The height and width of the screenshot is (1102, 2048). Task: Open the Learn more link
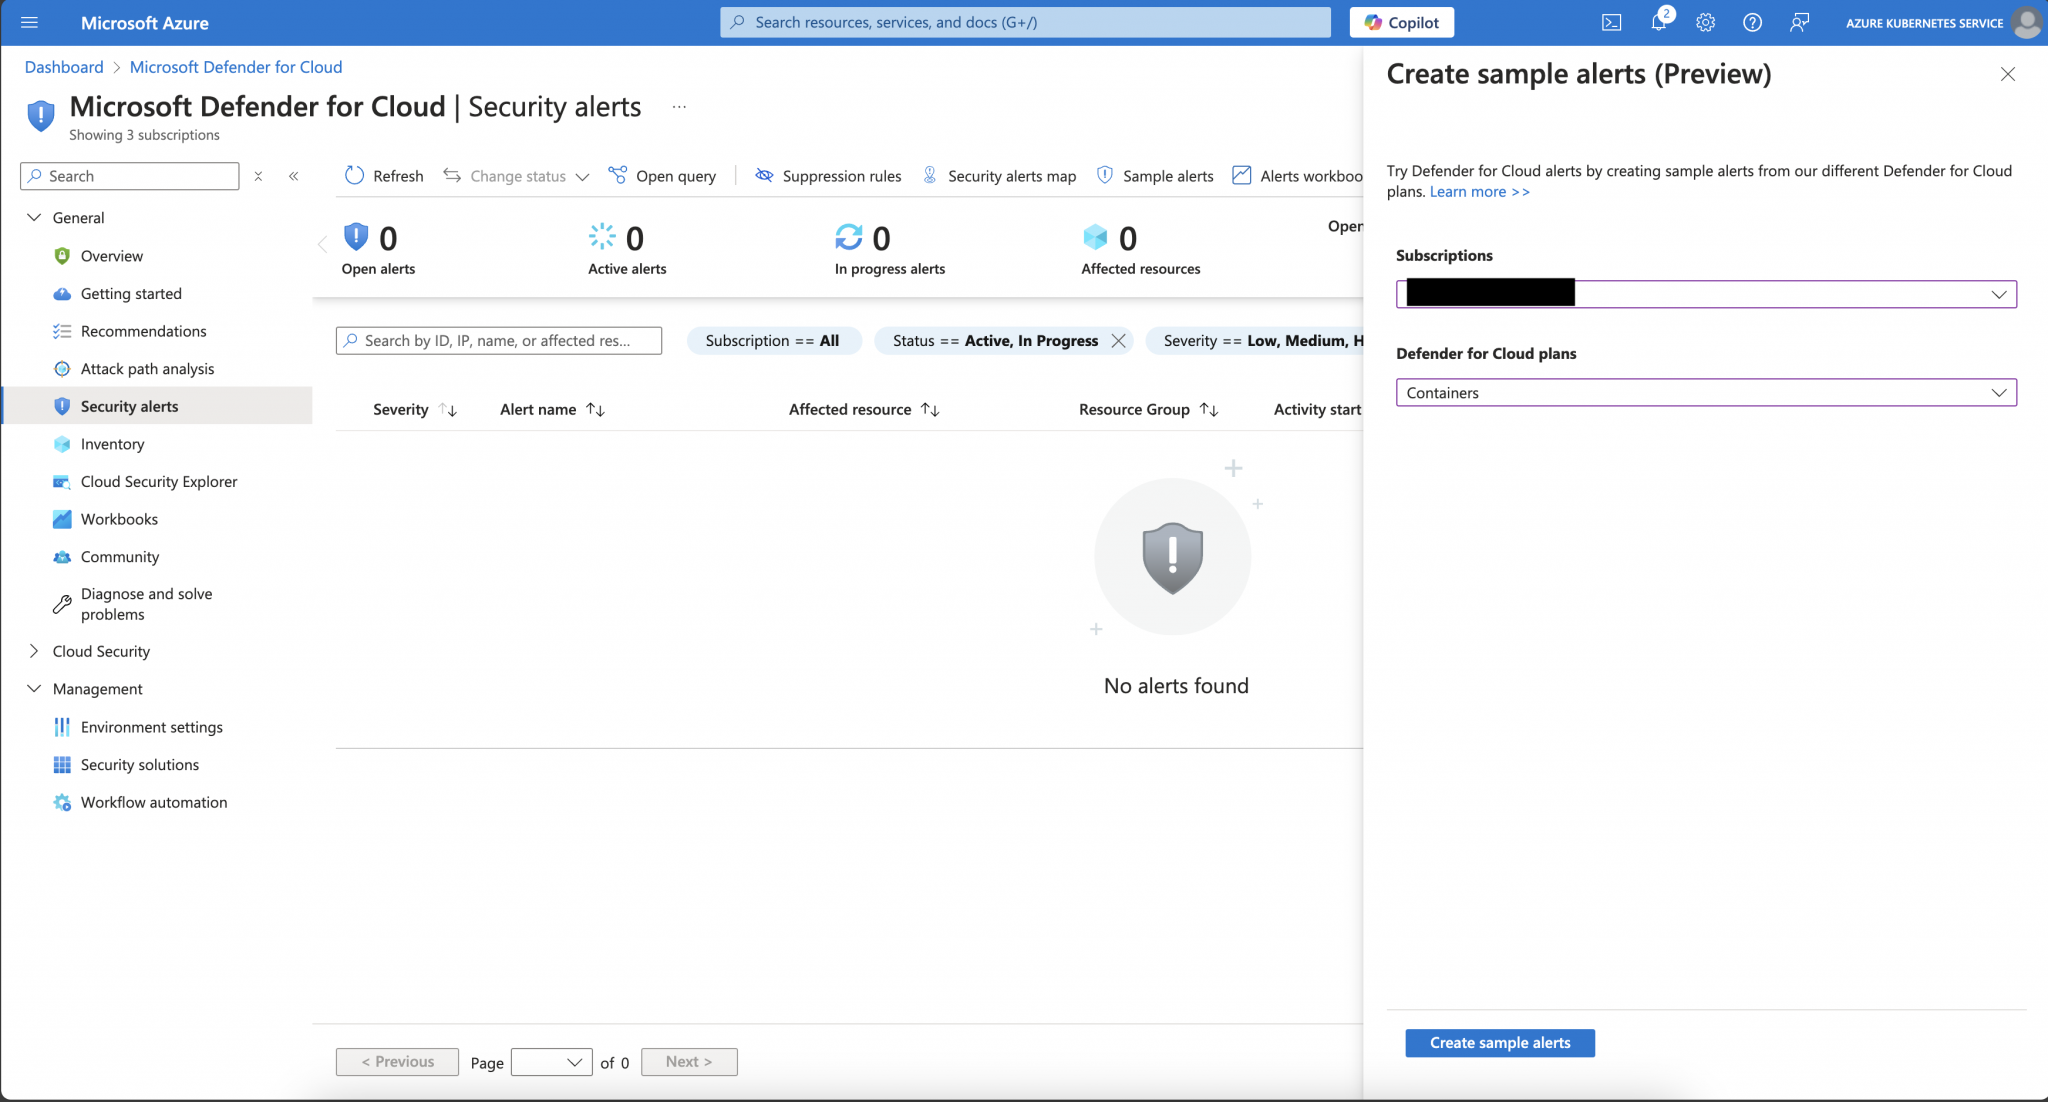[1479, 191]
